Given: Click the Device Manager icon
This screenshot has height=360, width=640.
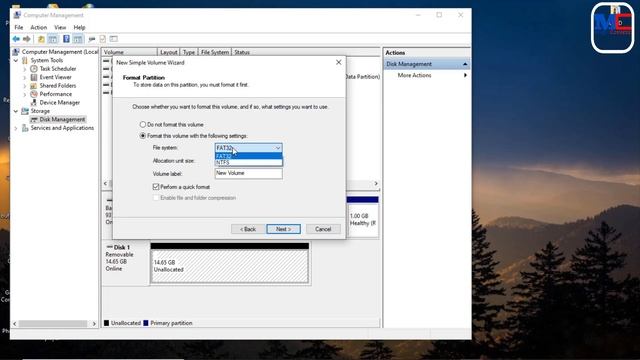Looking at the screenshot, I should click(x=34, y=102).
